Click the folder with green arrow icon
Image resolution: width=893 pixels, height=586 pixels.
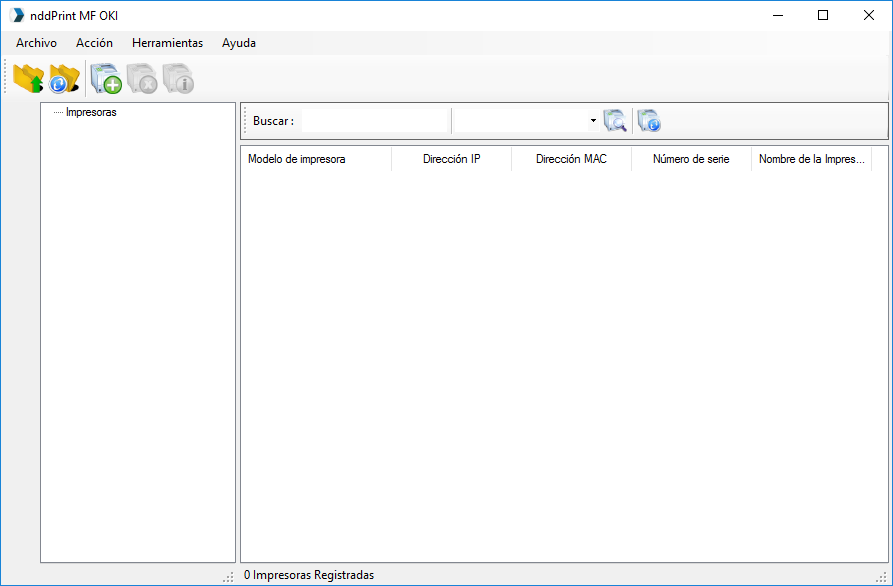(28, 78)
